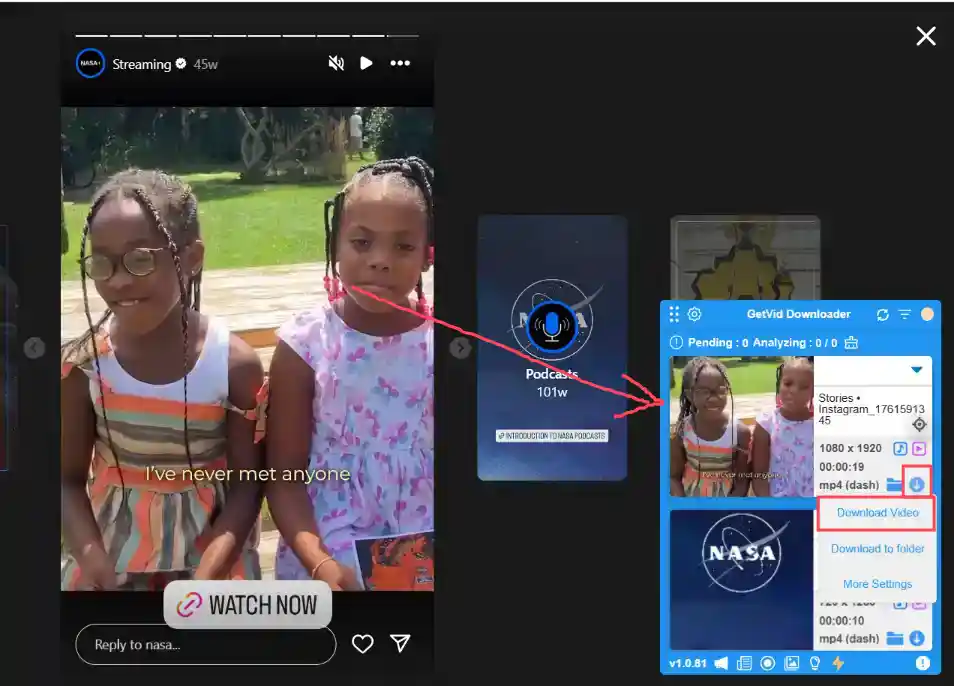Refresh the download list with sync icon

point(882,313)
